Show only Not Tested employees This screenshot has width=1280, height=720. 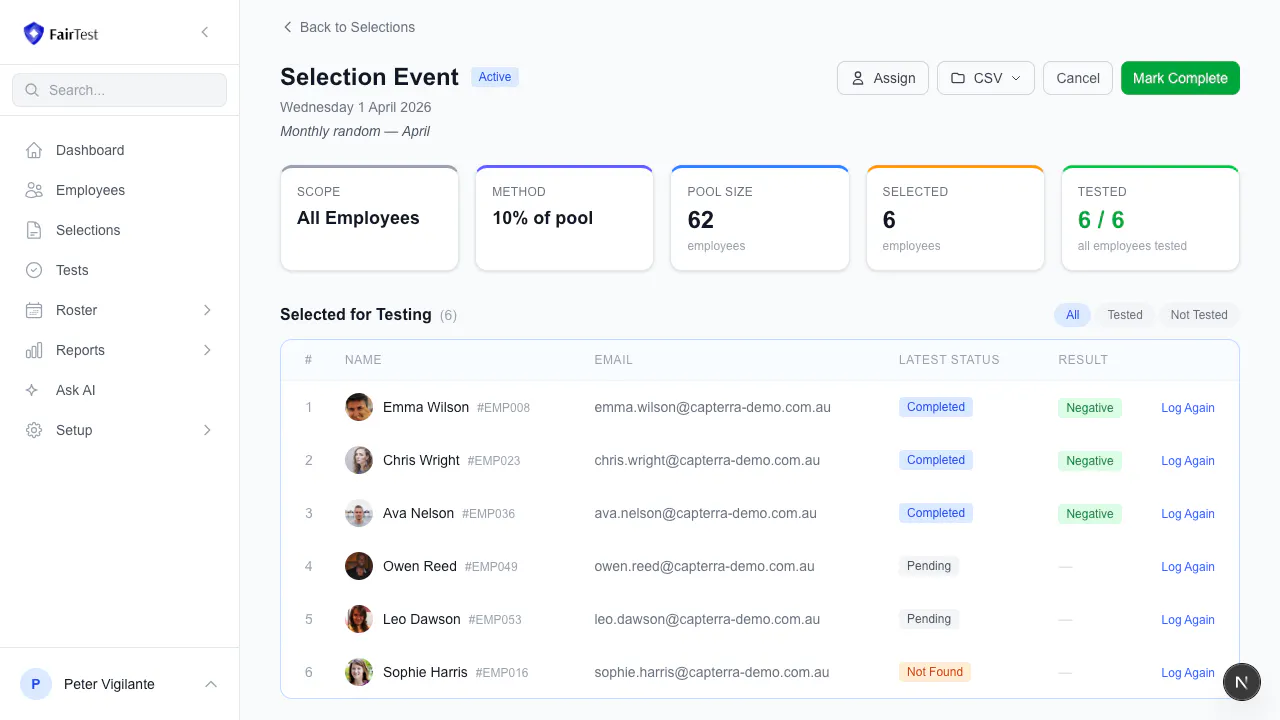point(1199,315)
